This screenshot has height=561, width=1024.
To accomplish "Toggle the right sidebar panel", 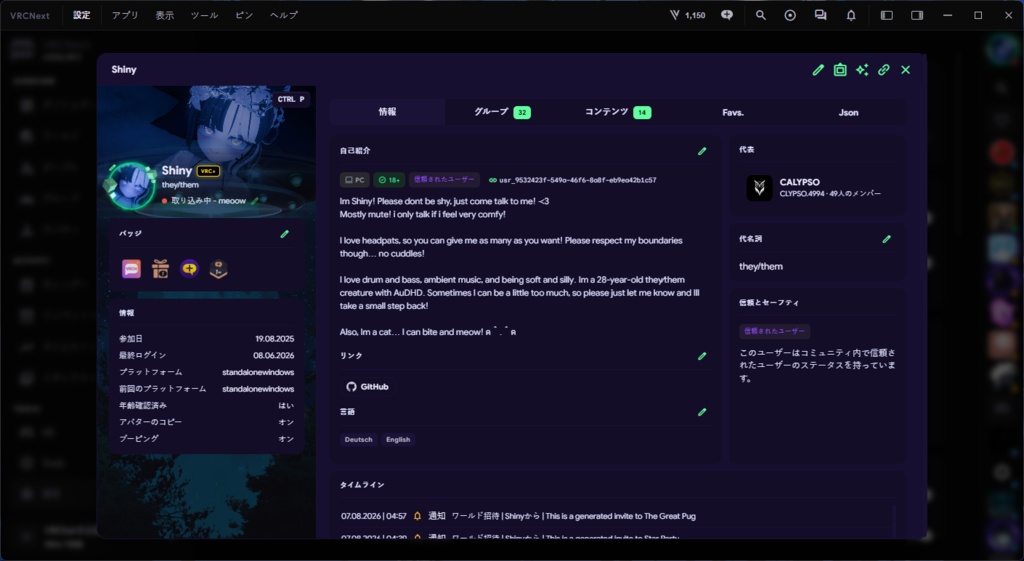I will (x=917, y=15).
